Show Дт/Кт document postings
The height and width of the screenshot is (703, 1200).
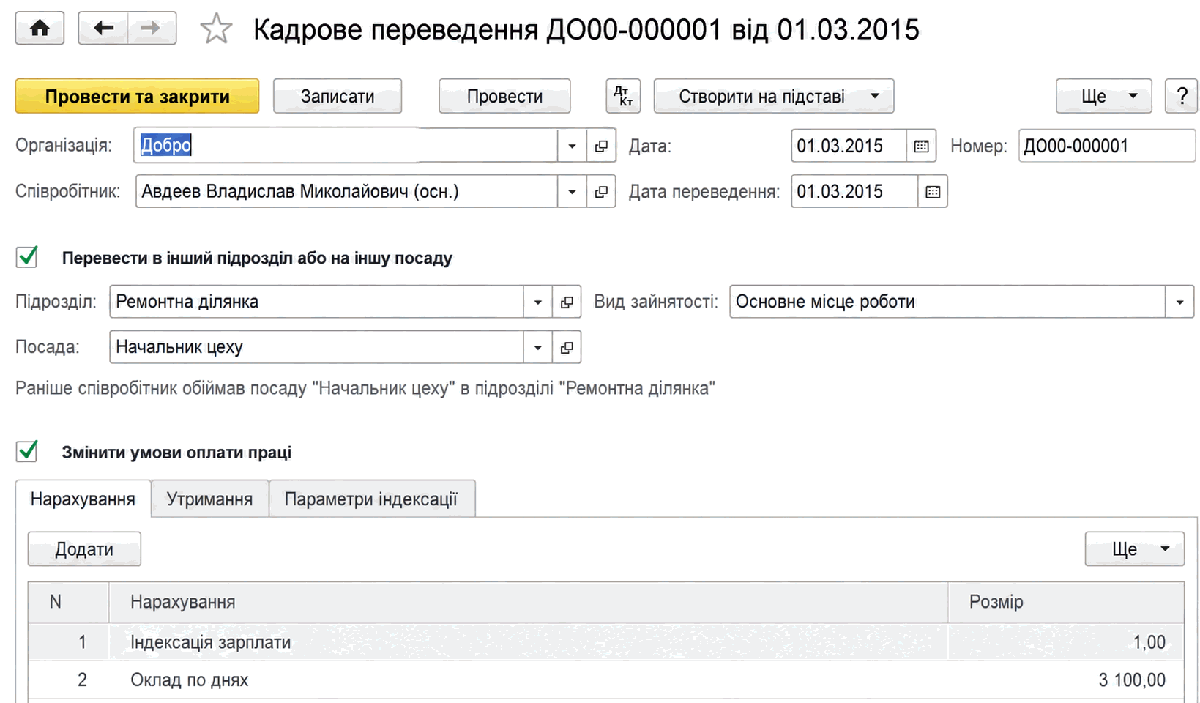623,97
